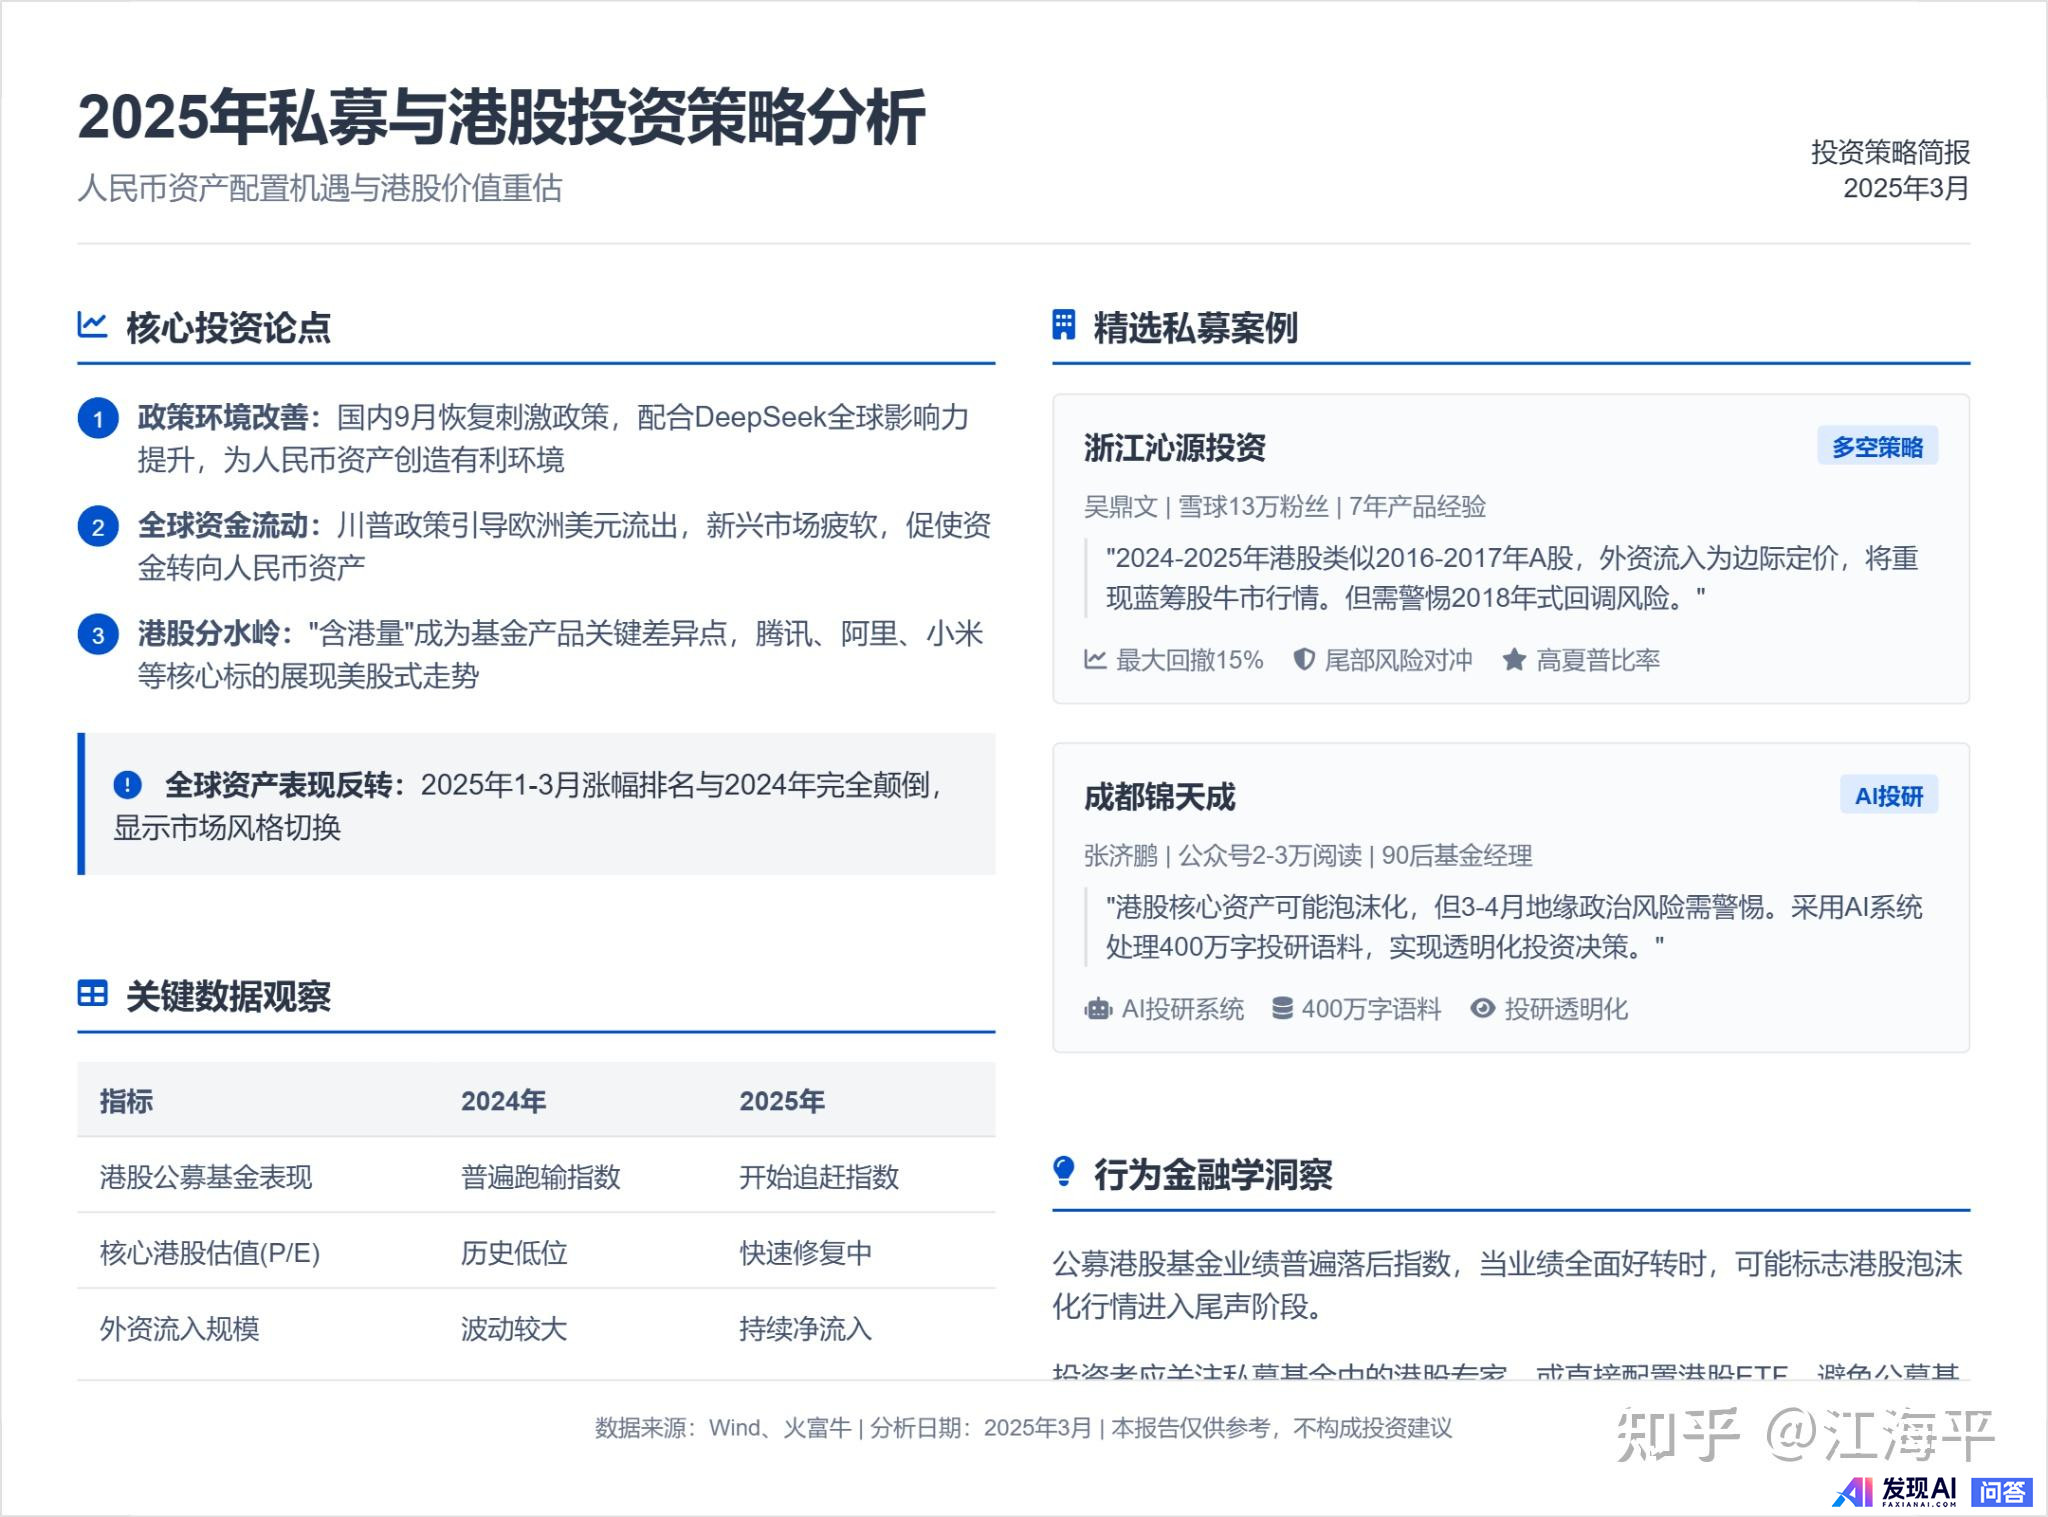Click the 2025年 column header
This screenshot has width=2048, height=1517.
tap(782, 1101)
